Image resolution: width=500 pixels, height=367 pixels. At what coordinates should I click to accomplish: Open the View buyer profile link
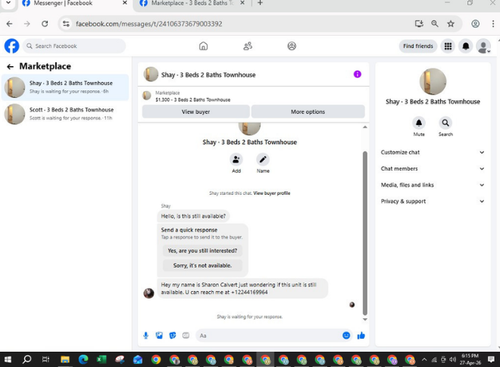pyautogui.click(x=271, y=193)
